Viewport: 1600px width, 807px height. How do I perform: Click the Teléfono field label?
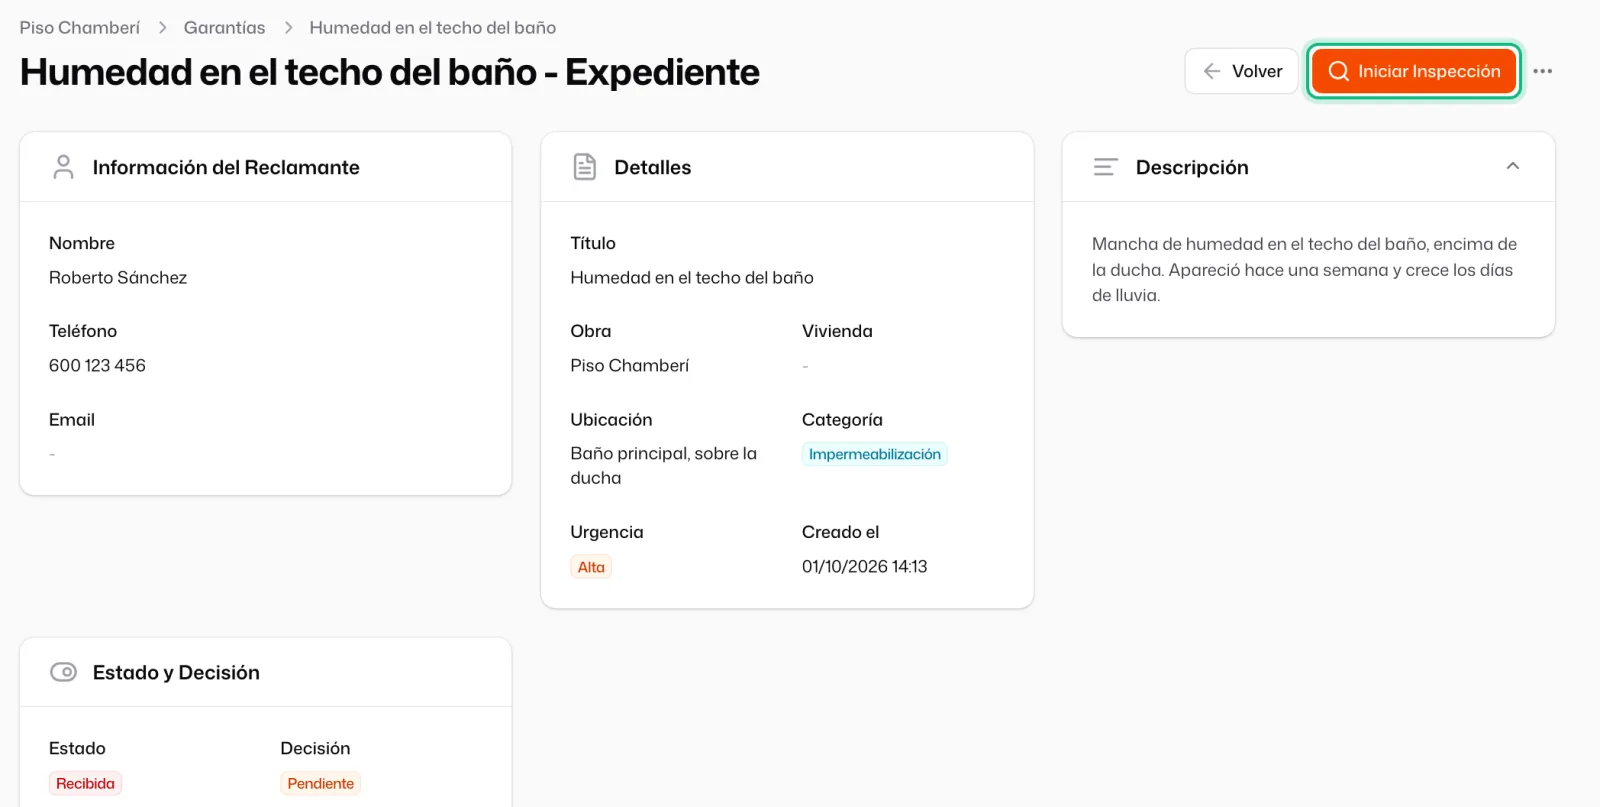[x=83, y=331]
